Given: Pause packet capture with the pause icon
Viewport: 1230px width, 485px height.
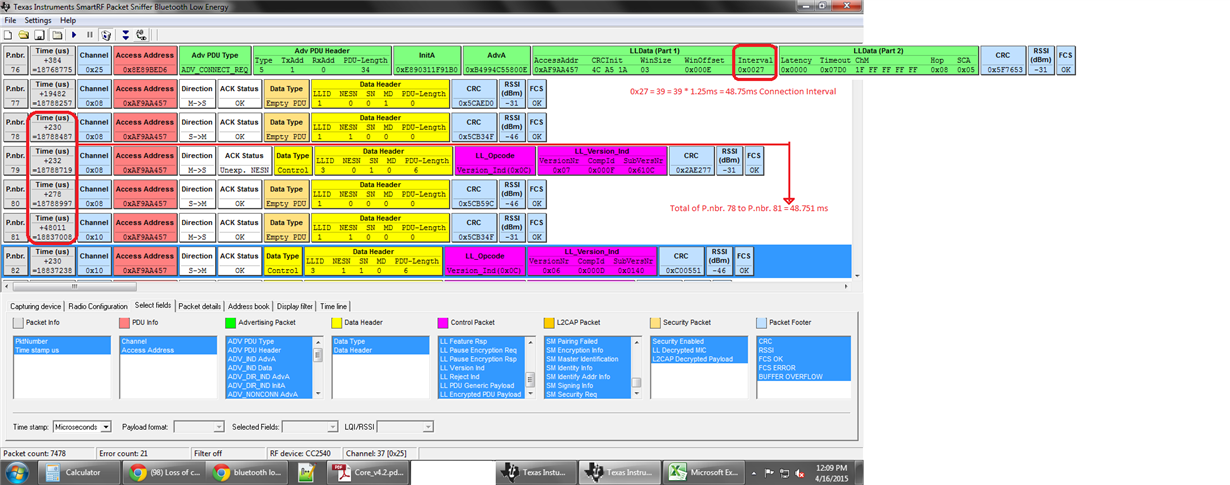Looking at the screenshot, I should (90, 35).
